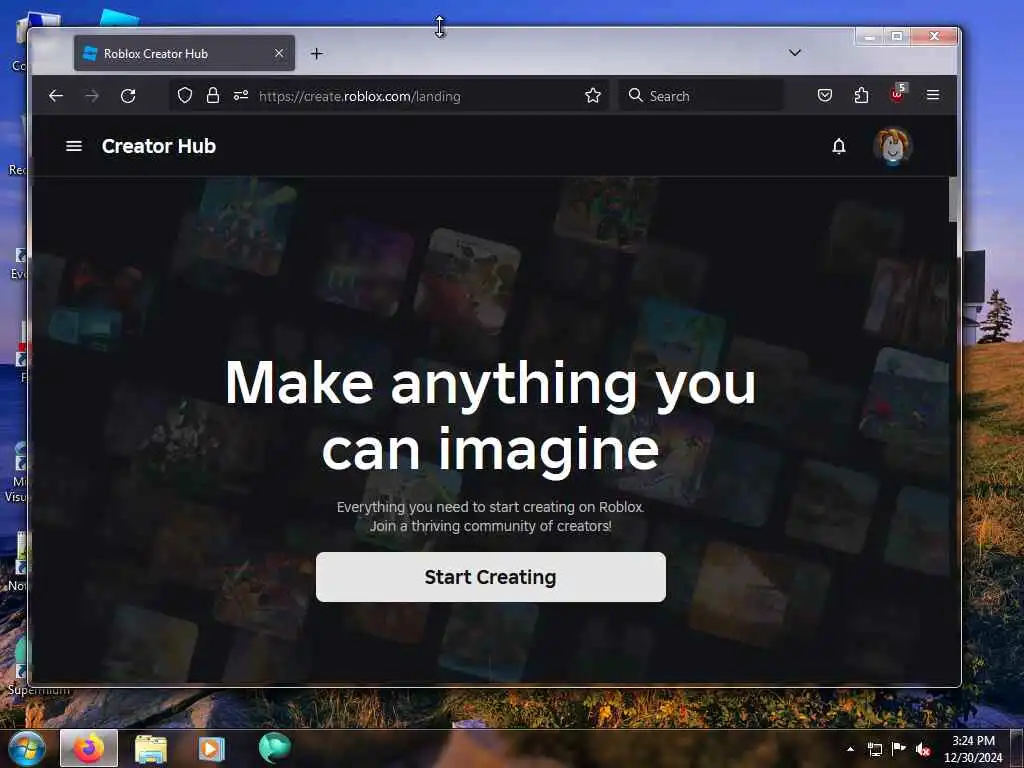1024x768 pixels.
Task: Go back with the browser back arrow
Action: tap(56, 96)
